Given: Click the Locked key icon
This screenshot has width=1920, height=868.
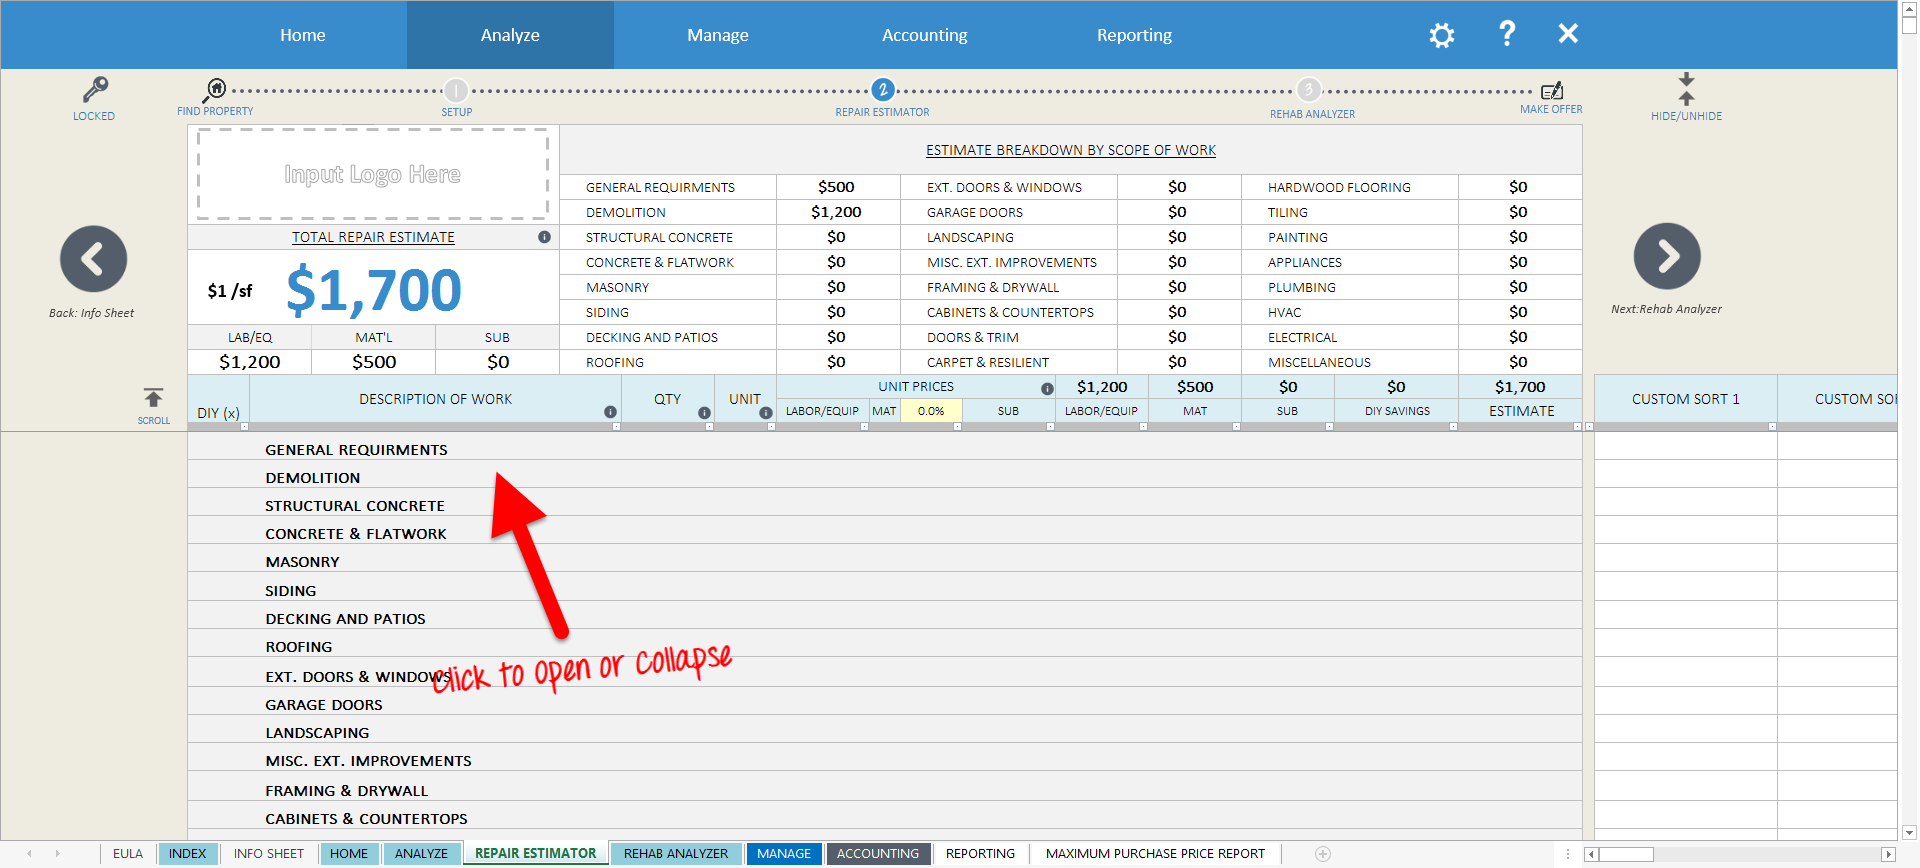Looking at the screenshot, I should 95,90.
